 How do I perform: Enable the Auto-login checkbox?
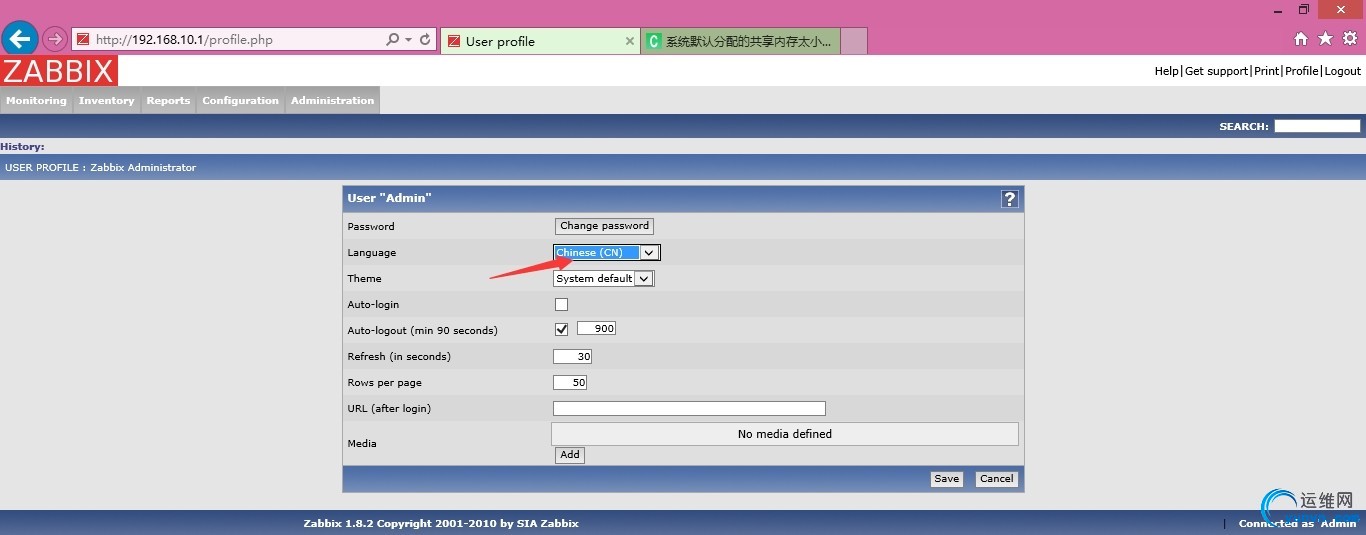pyautogui.click(x=561, y=304)
